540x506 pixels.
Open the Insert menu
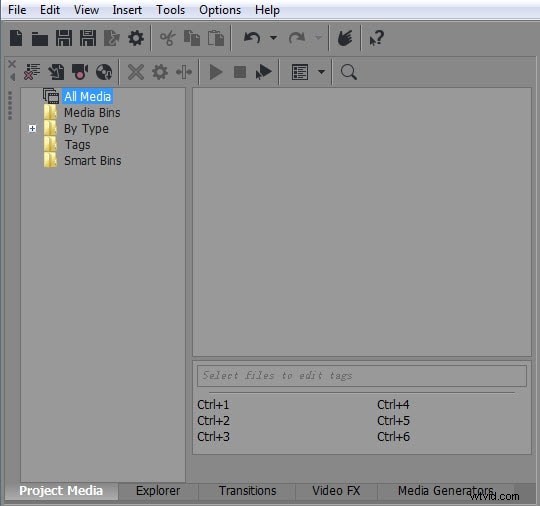click(x=127, y=10)
